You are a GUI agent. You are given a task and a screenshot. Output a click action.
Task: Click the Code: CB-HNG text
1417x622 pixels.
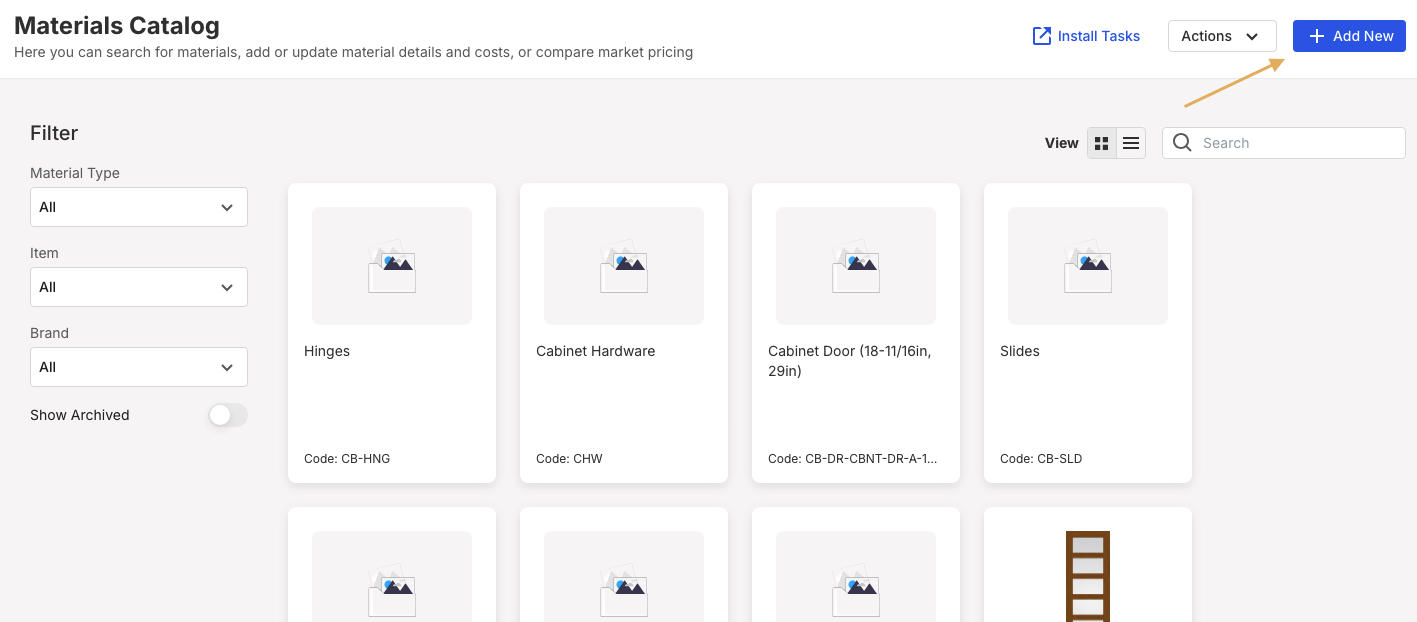[x=347, y=459]
